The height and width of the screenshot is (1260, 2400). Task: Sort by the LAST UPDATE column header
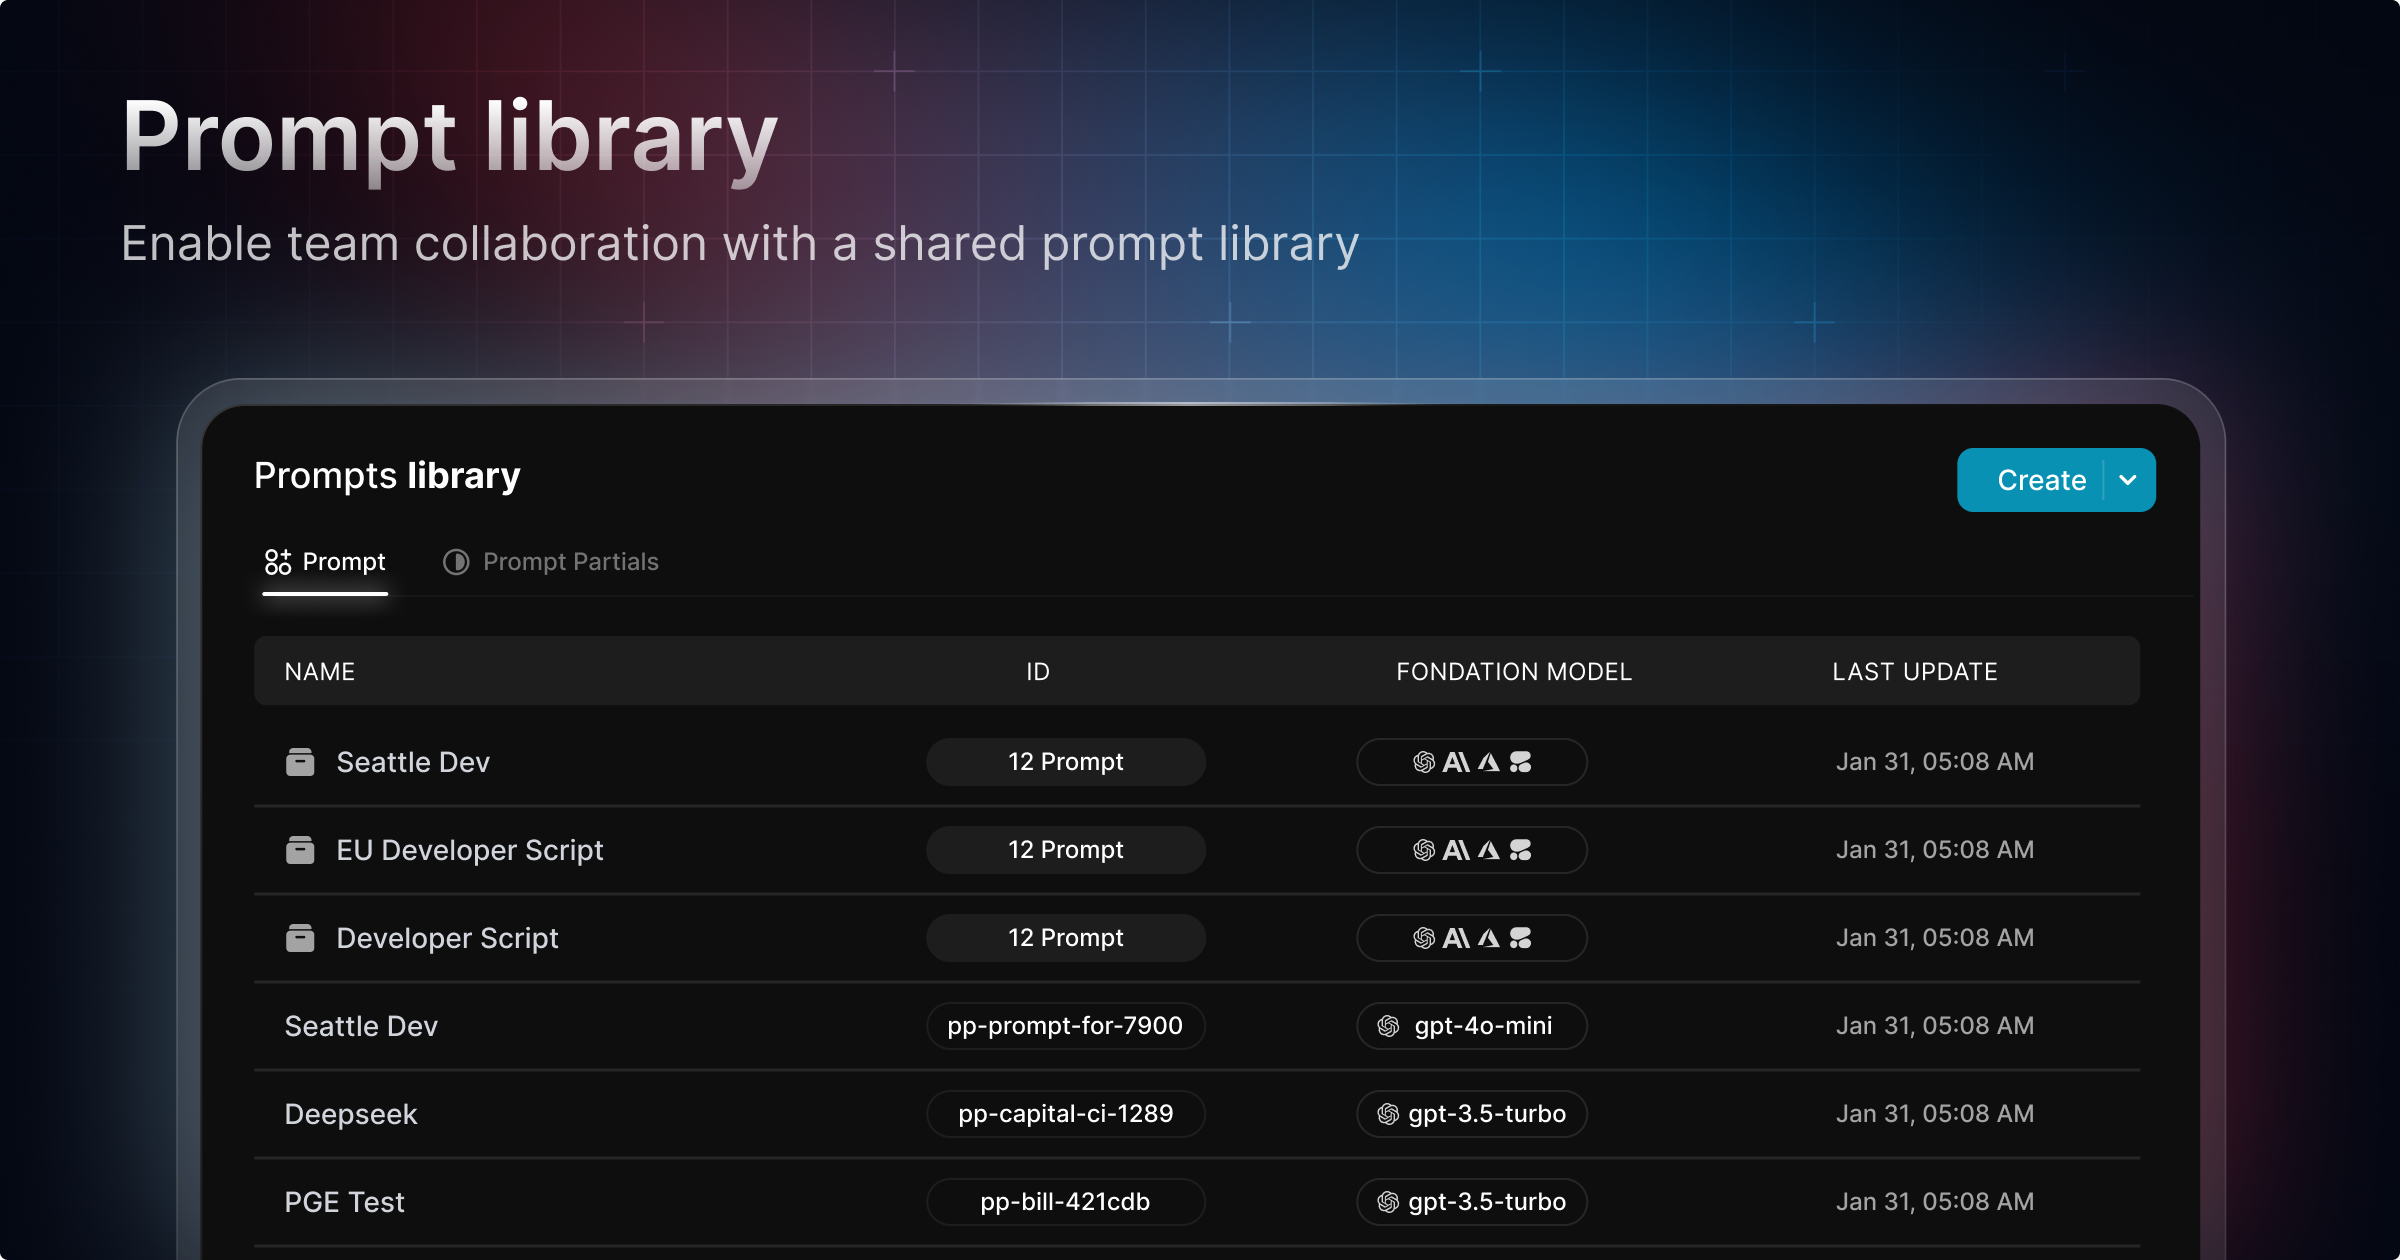(x=1914, y=672)
